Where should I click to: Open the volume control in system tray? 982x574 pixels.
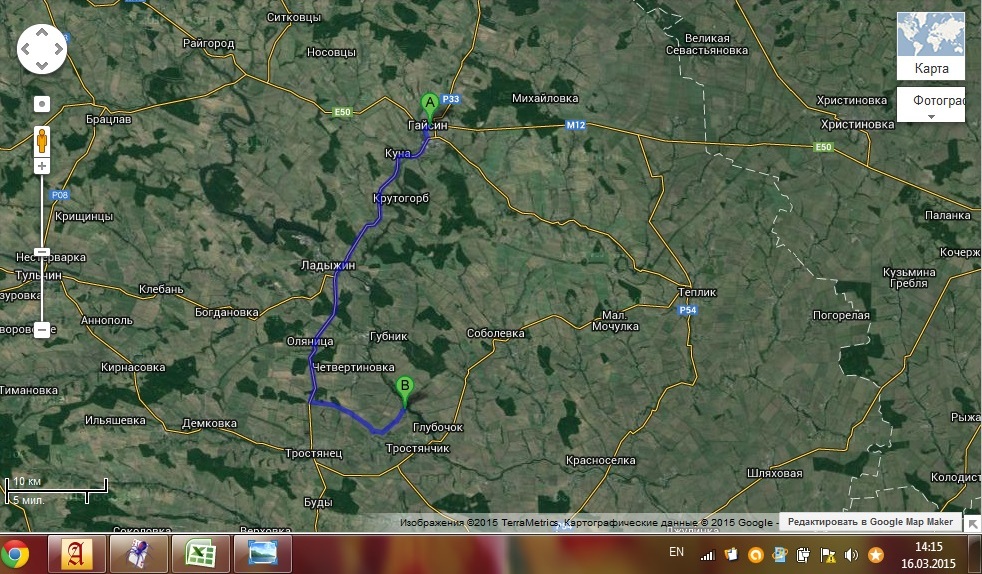pyautogui.click(x=851, y=554)
